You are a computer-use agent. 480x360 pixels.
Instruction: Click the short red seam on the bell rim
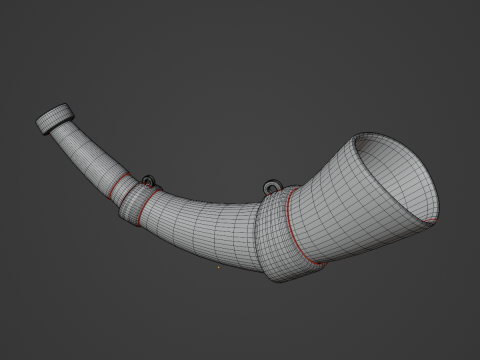(x=431, y=220)
